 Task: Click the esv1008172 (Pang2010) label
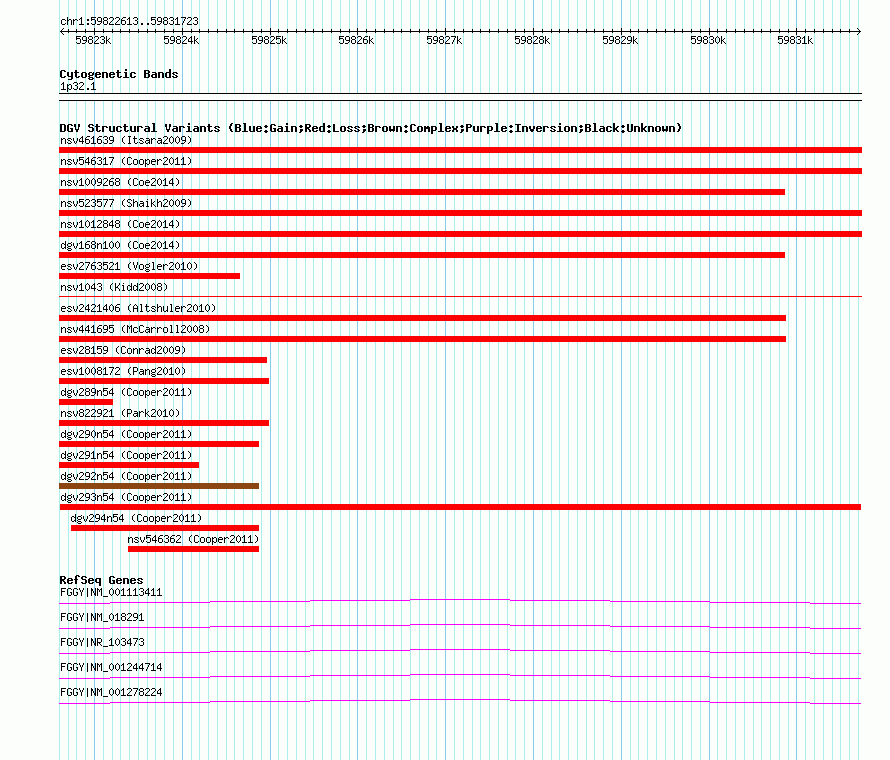tap(123, 371)
